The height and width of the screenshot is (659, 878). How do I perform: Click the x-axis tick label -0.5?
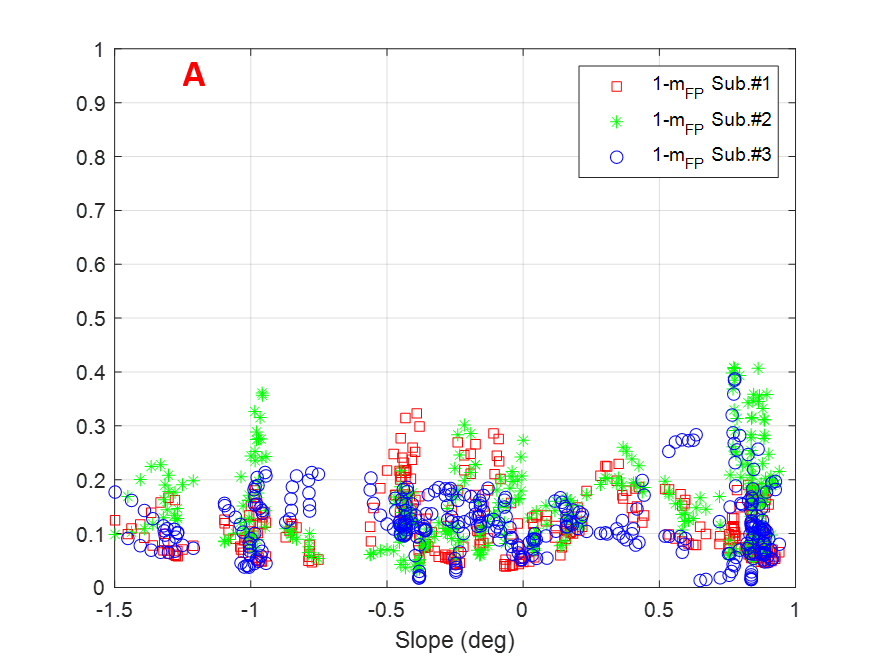[386, 610]
